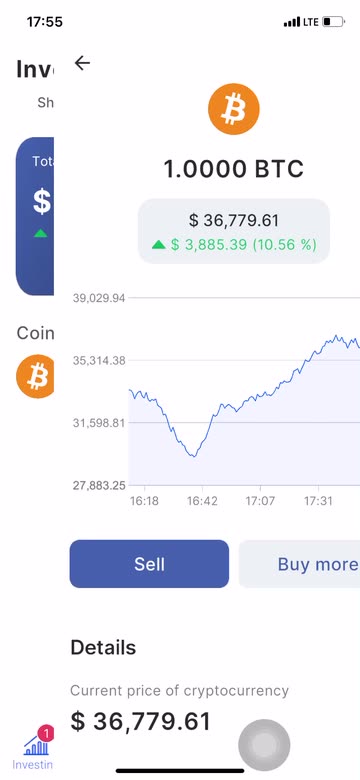This screenshot has height=780, width=360.
Task: Tap the current price $ 36,779.61 value
Action: [141, 721]
